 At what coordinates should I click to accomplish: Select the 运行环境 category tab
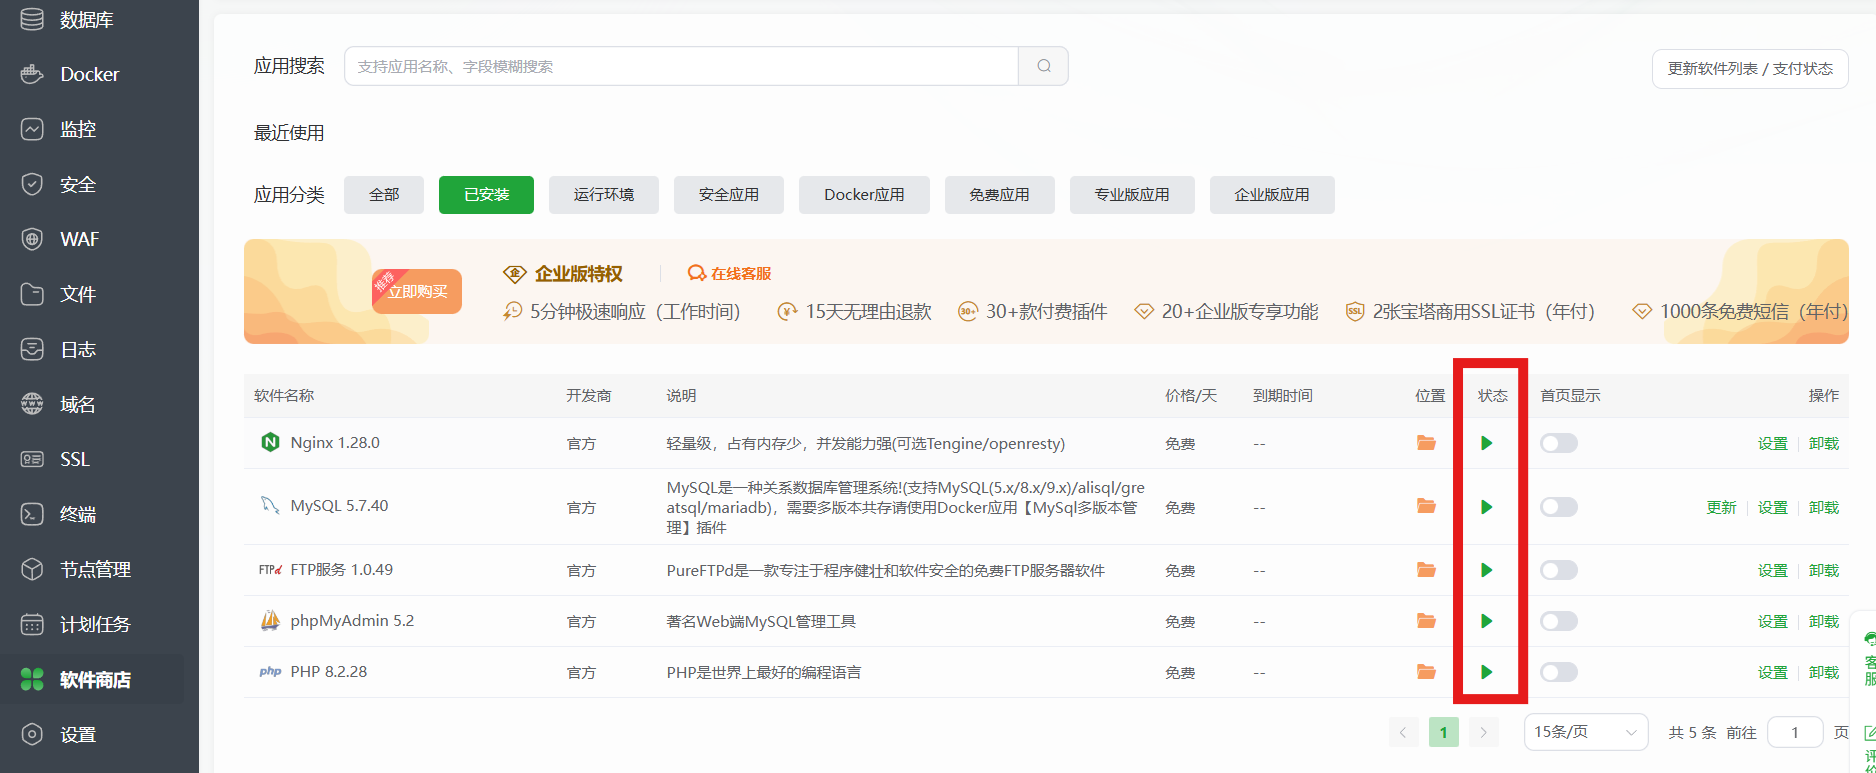tap(603, 195)
